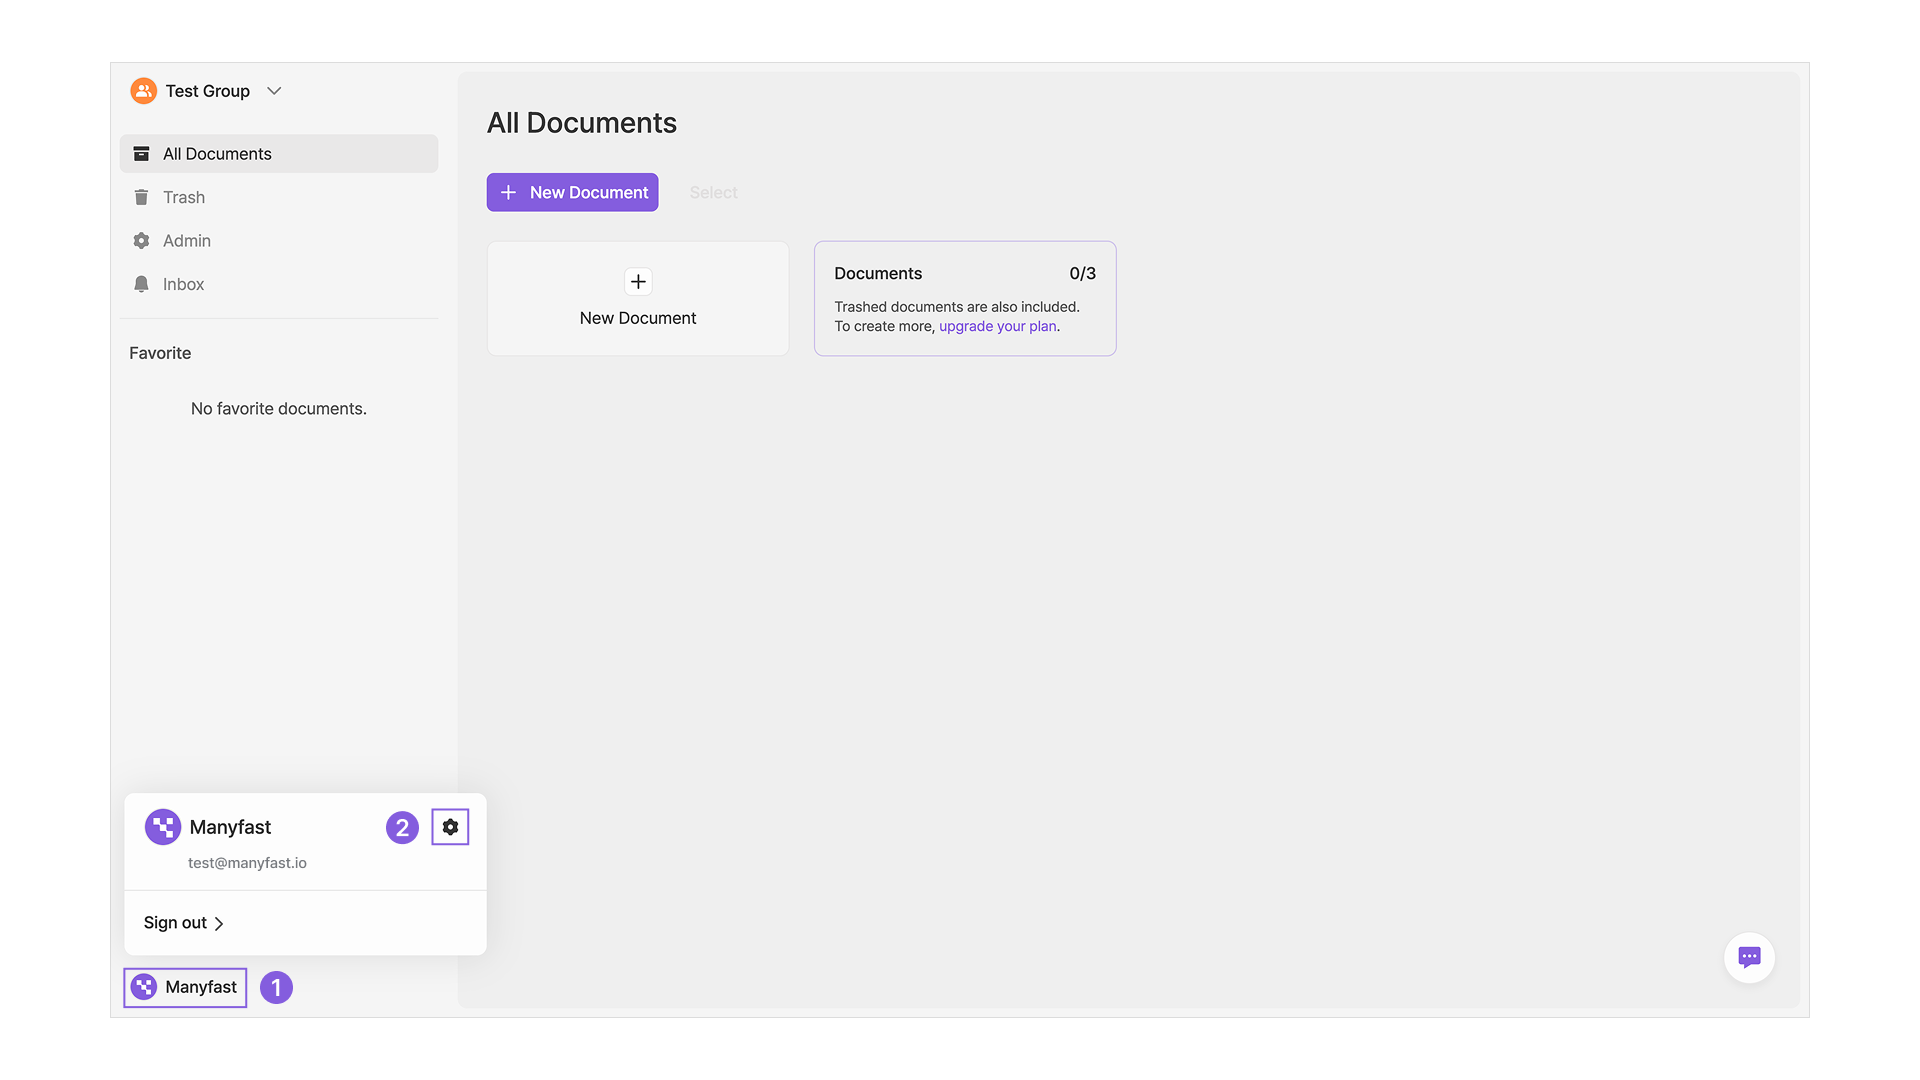Click the Manyfast logo in profile popup
This screenshot has width=1920, height=1080.
pyautogui.click(x=163, y=827)
